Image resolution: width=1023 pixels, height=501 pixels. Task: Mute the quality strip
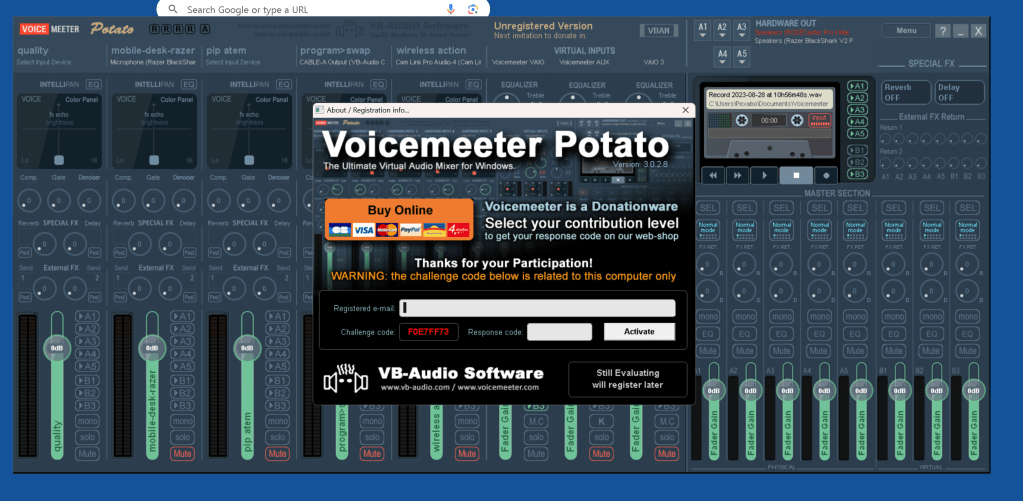tap(87, 453)
